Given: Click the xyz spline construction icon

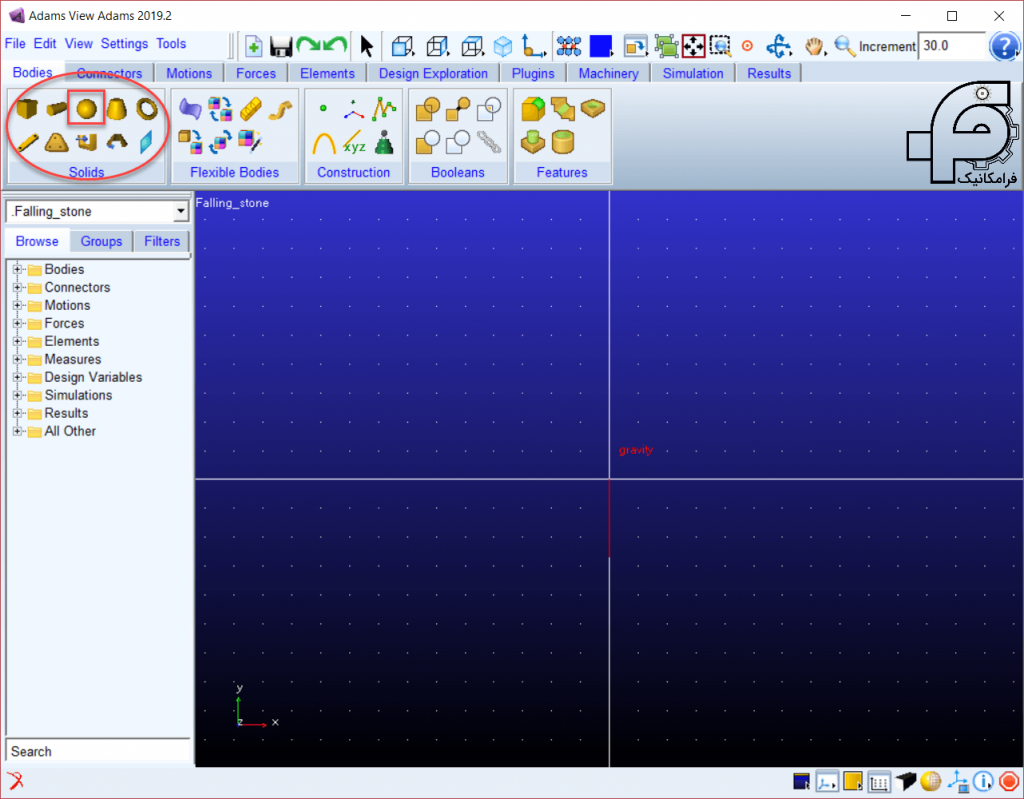Looking at the screenshot, I should 353,142.
